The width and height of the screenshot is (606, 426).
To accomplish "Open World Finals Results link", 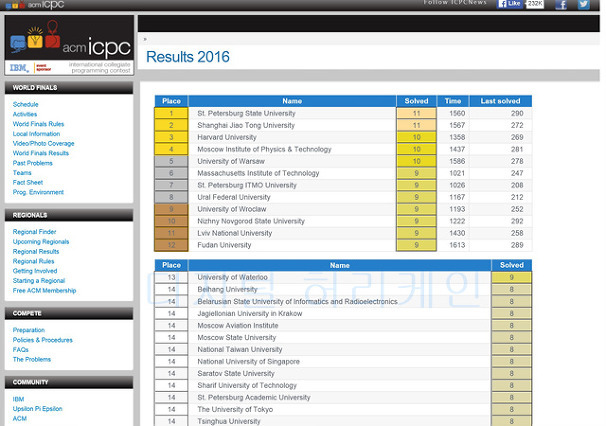I will [41, 153].
